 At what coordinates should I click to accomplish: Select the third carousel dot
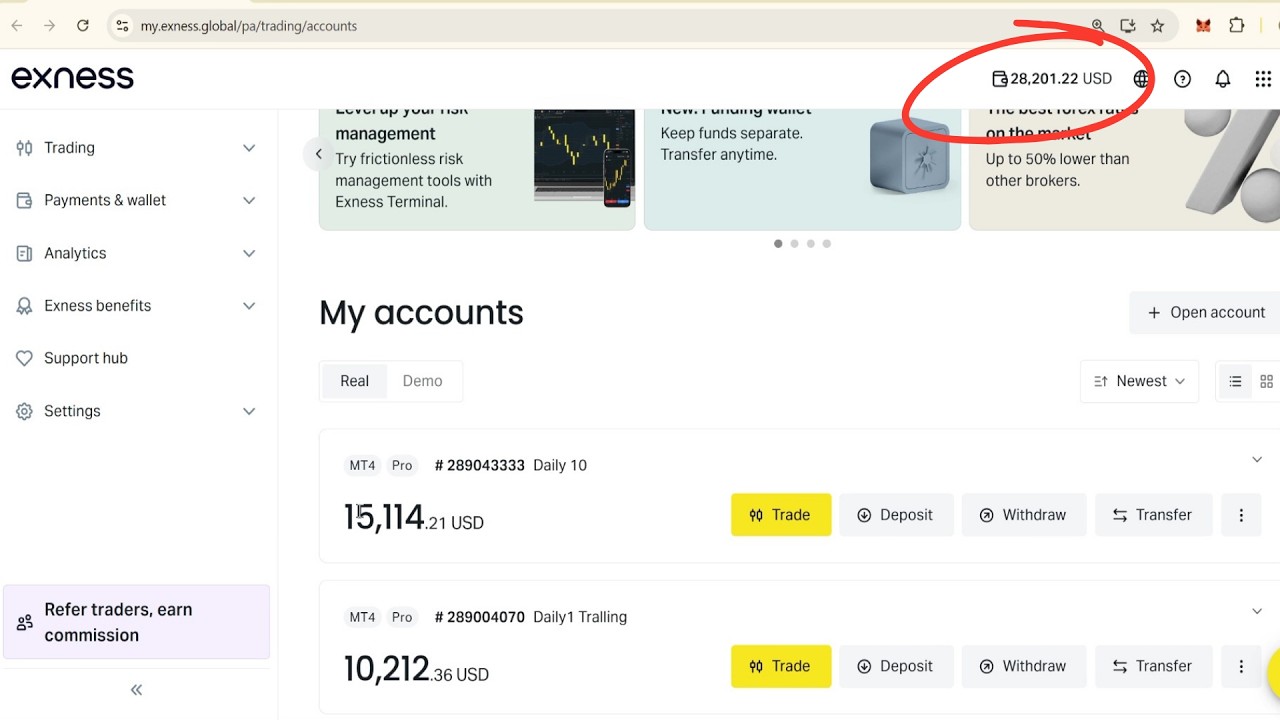coord(810,244)
